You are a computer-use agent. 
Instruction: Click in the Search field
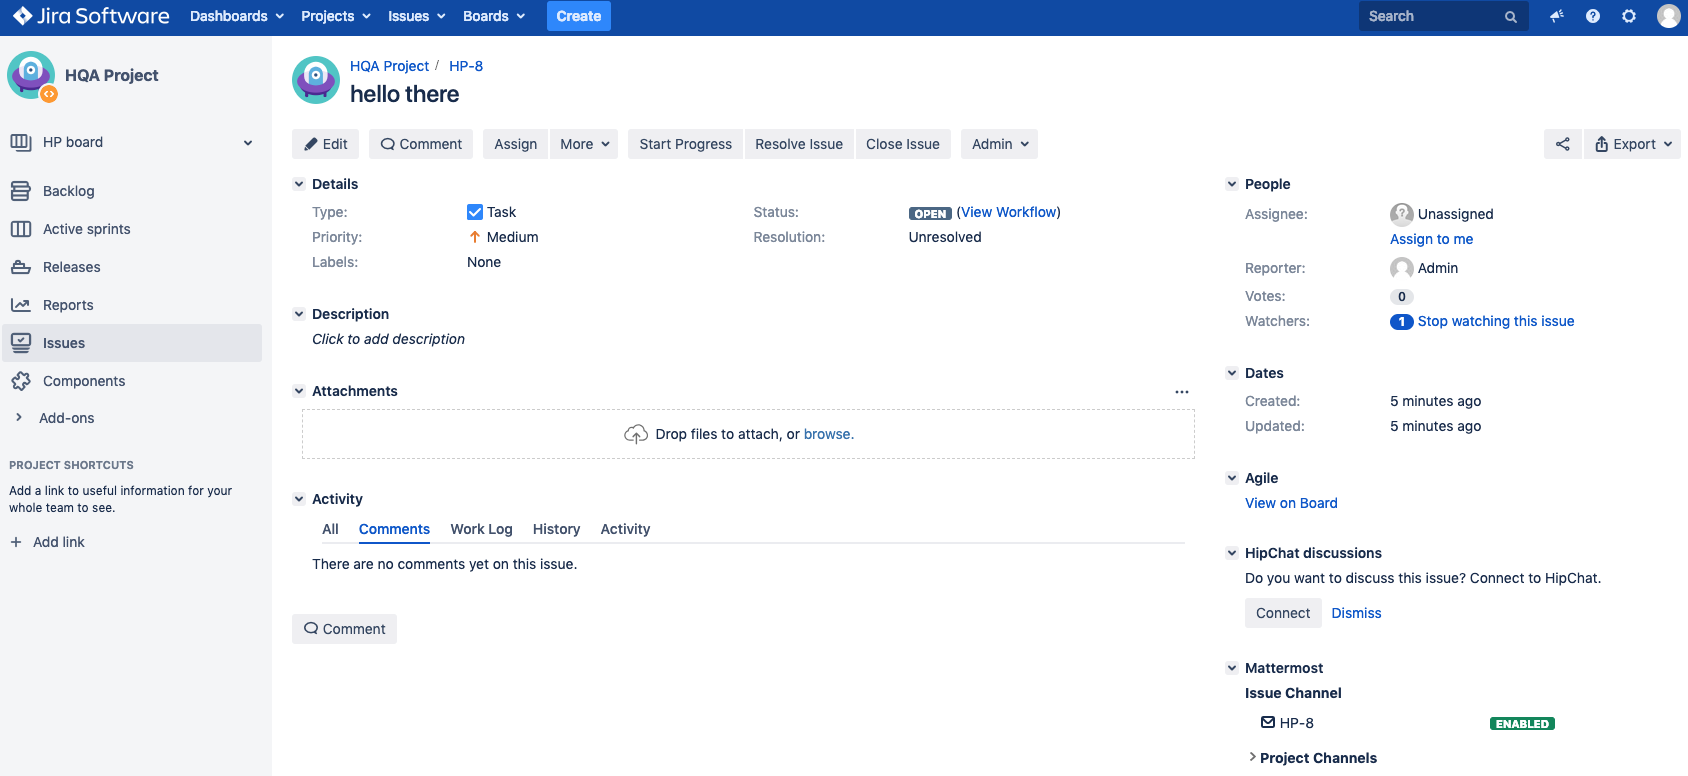pos(1432,16)
